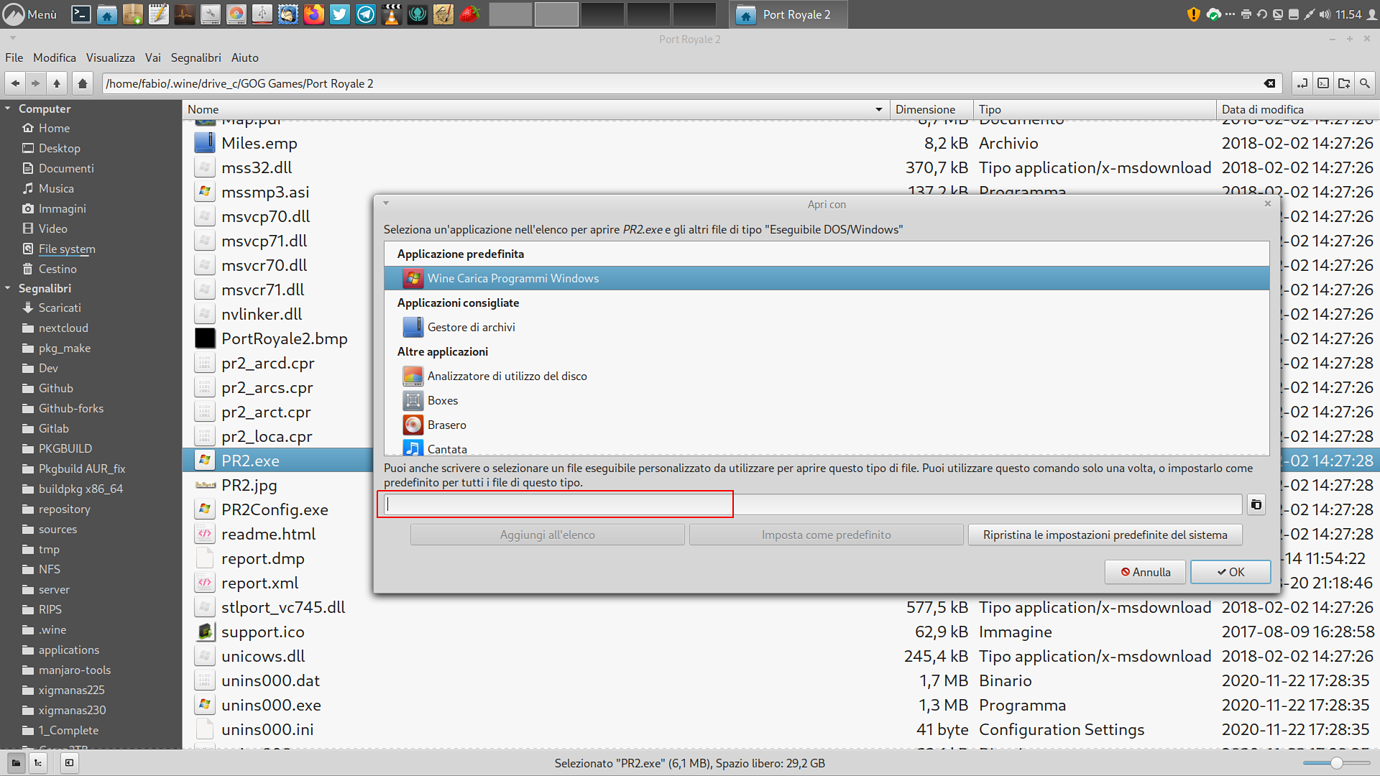Select the PortRoyale2.bmp file
The height and width of the screenshot is (776, 1380).
click(x=284, y=339)
